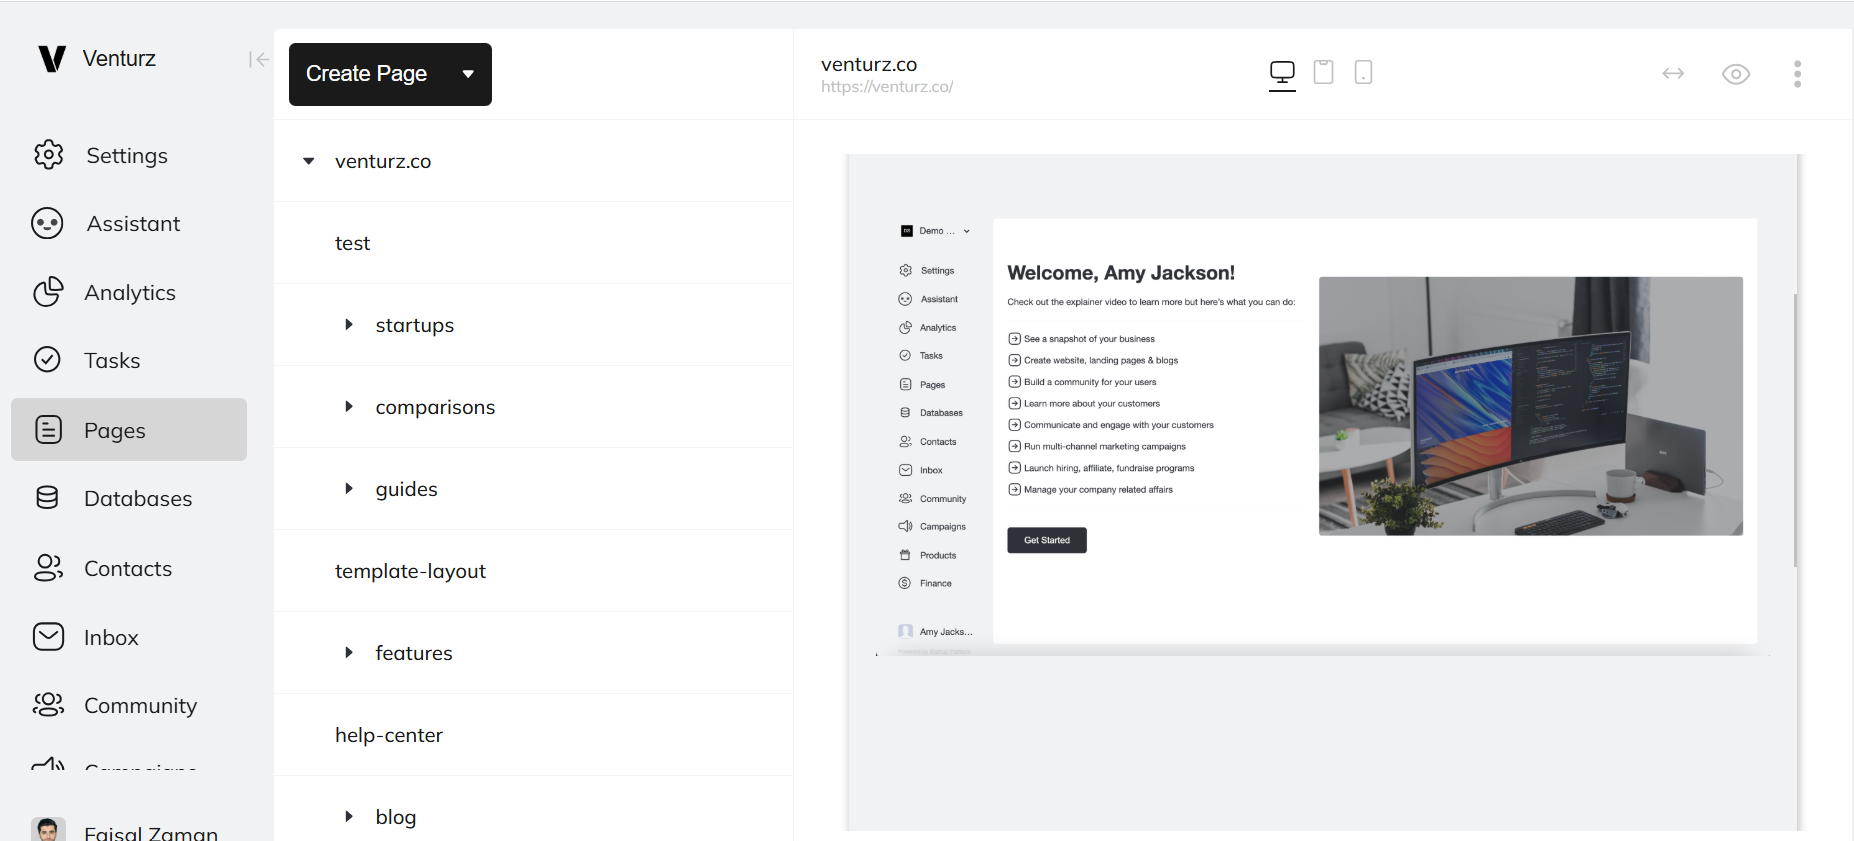Image resolution: width=1854 pixels, height=841 pixels.
Task: Expand the startups folder
Action: coord(349,325)
